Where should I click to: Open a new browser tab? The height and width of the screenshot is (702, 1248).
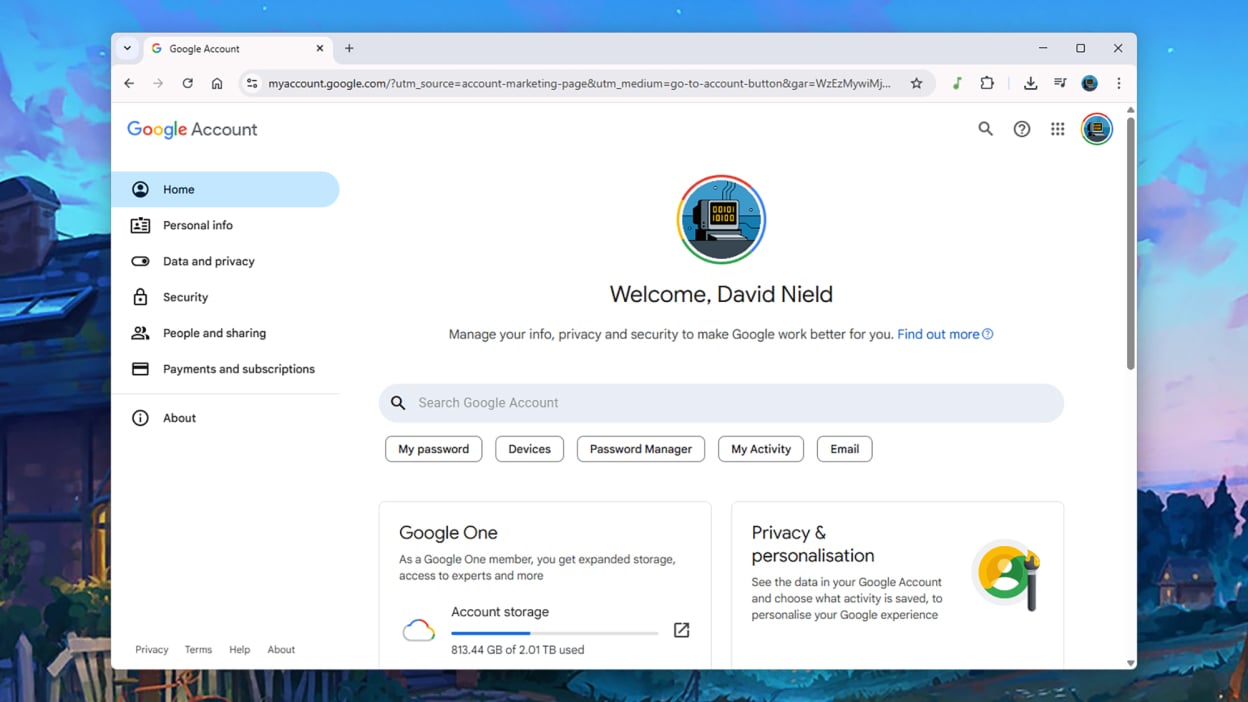tap(349, 48)
